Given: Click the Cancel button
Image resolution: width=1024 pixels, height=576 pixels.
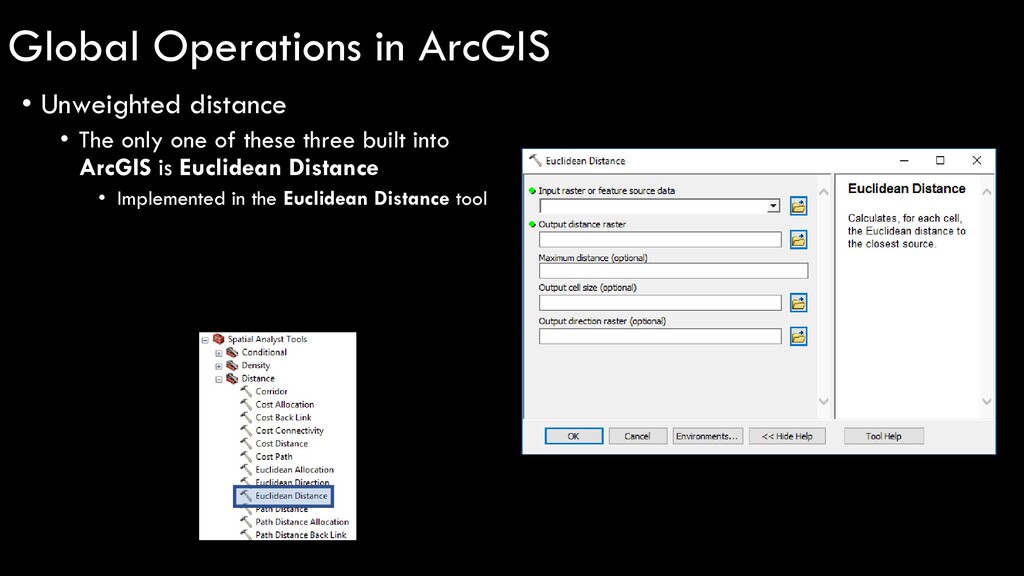Looking at the screenshot, I should 637,436.
